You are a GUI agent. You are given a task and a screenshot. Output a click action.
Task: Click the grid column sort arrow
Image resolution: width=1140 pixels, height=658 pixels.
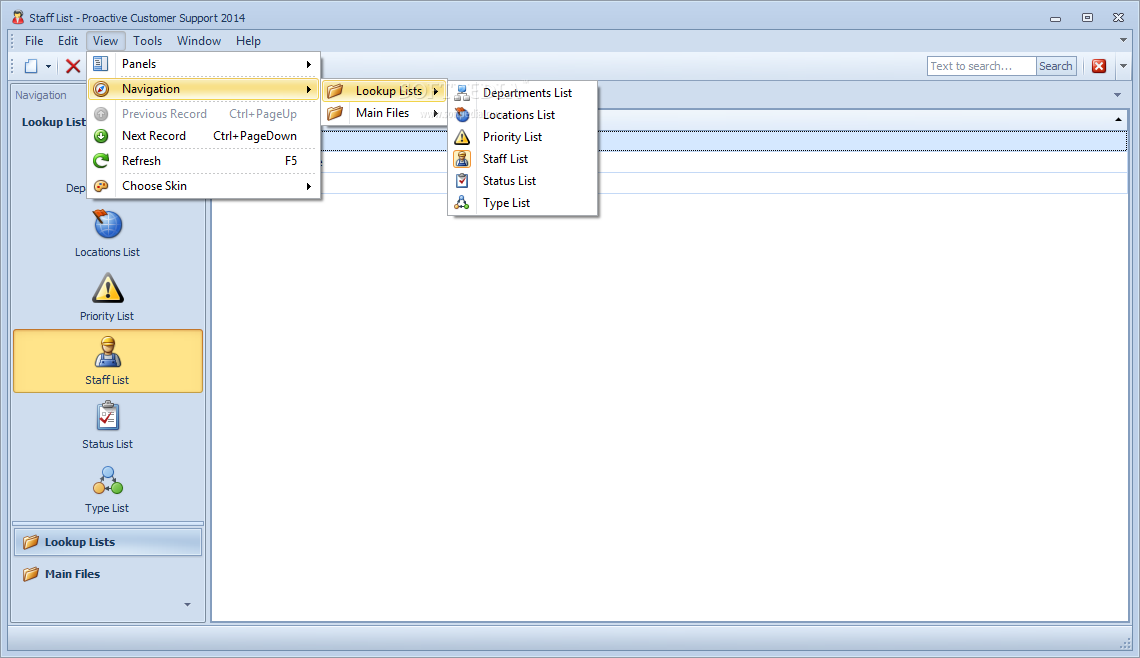coord(1118,119)
